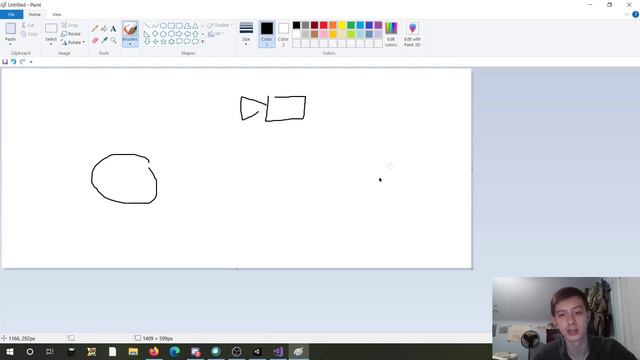Choose the Curve shape
640x360 pixels.
click(x=155, y=26)
